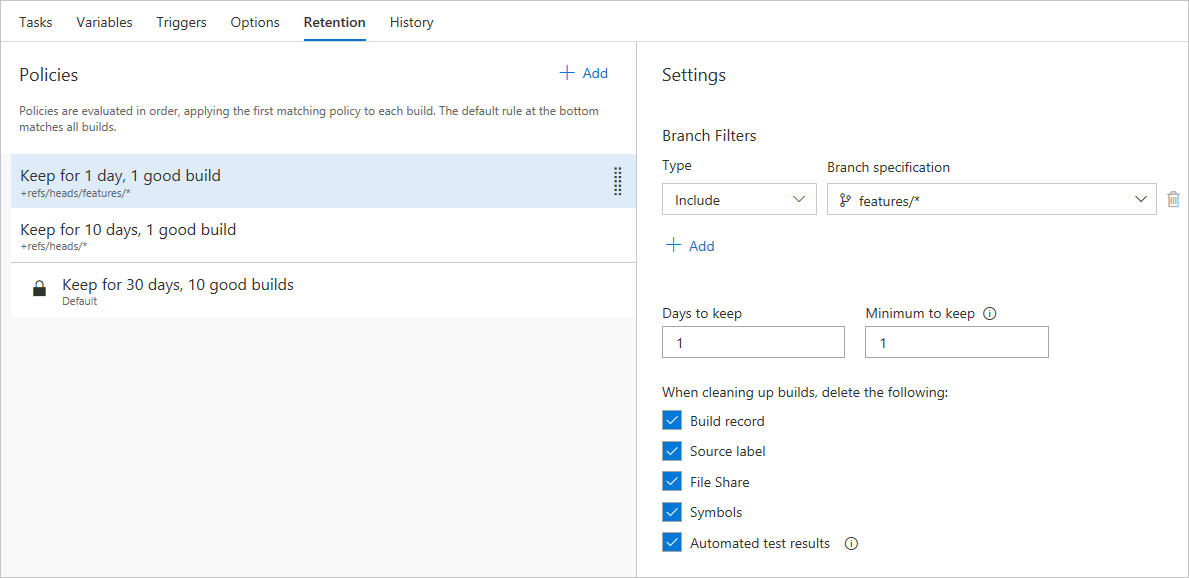Click the Minimum to keep input field
This screenshot has height=578, width=1189.
957,342
